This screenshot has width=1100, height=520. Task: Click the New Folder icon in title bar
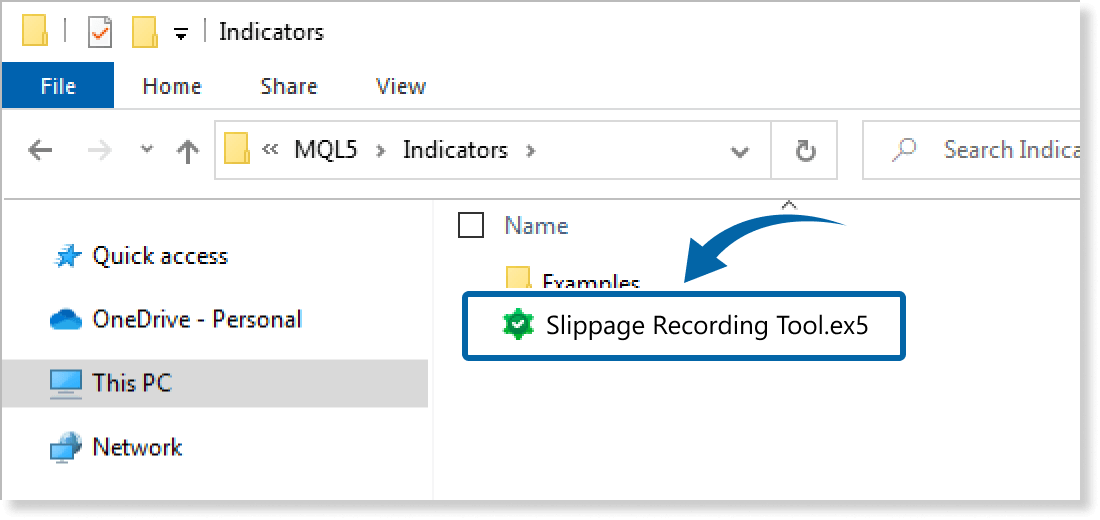pos(144,32)
